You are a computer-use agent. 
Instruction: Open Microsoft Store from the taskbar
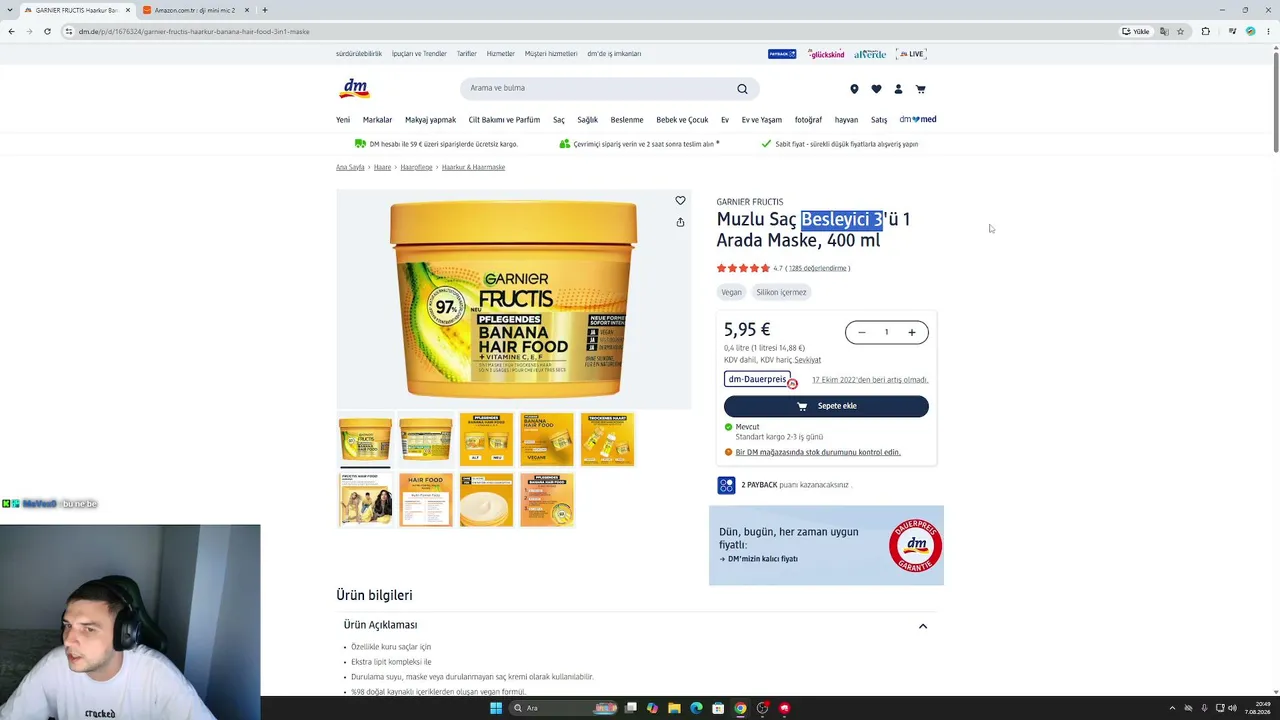(x=718, y=708)
